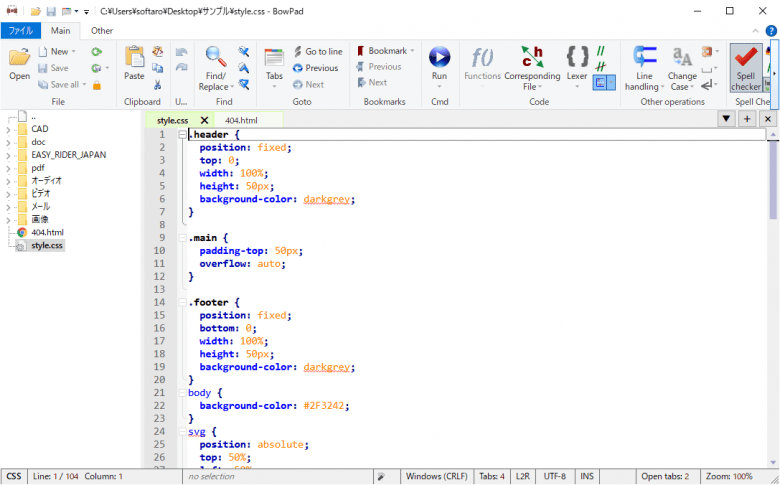Collapse fold marker at body line
This screenshot has width=780, height=485.
183,393
